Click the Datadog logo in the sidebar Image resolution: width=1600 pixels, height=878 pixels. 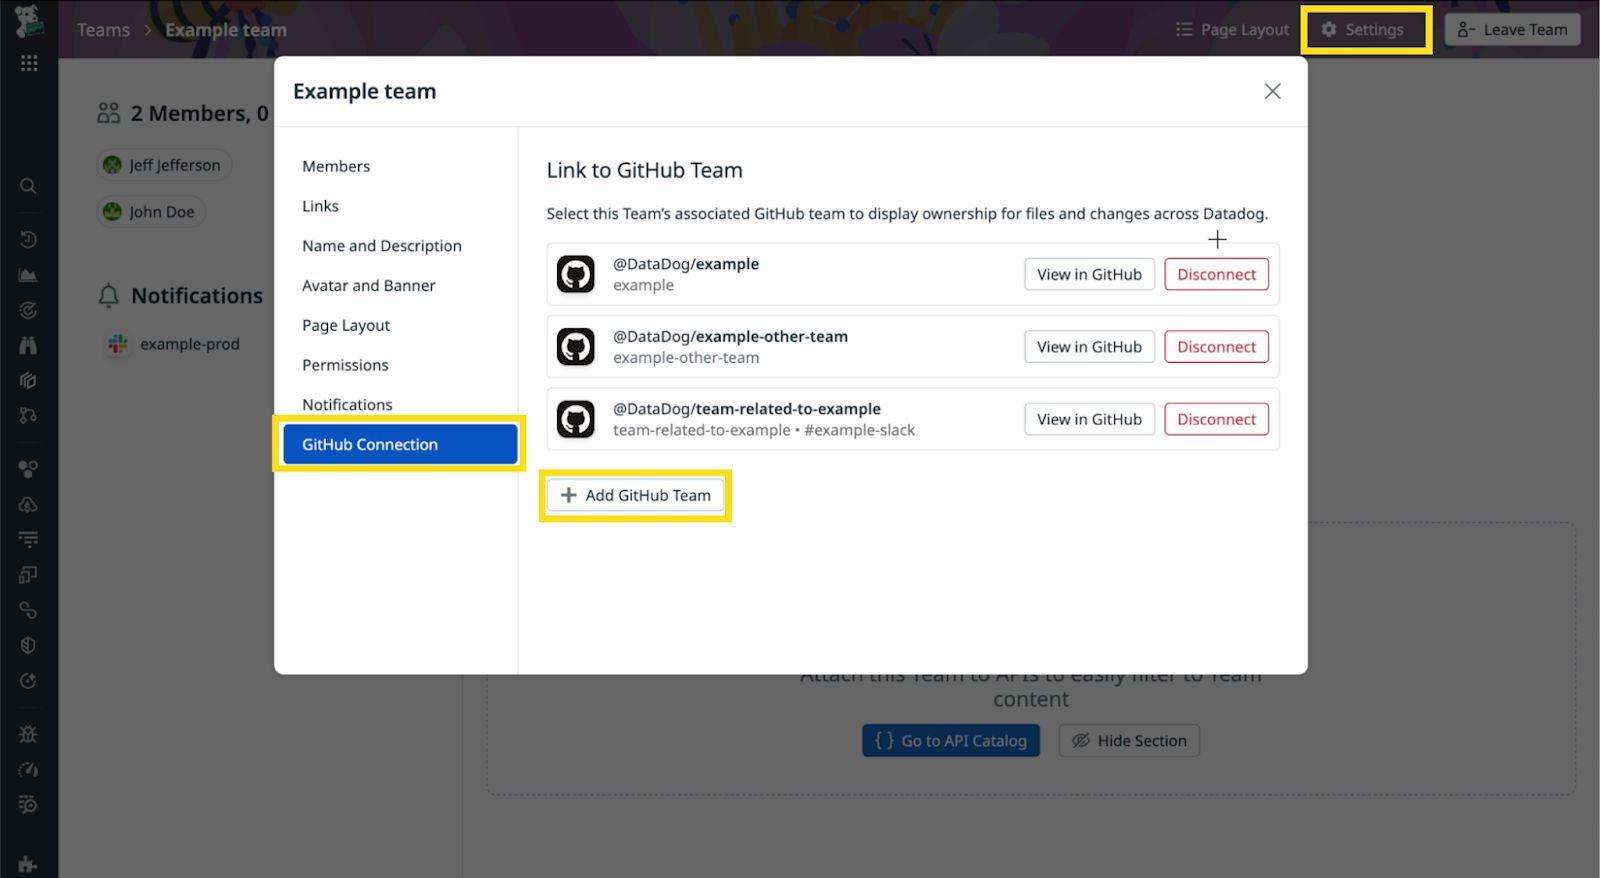pos(28,21)
